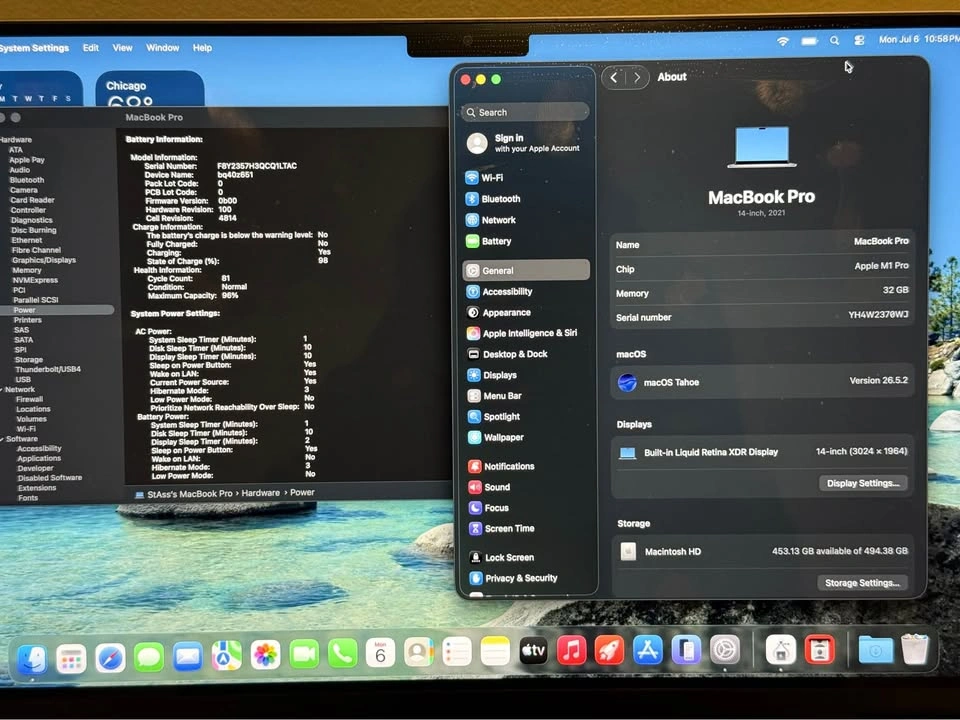Open Trash in the Dock
This screenshot has height=720, width=960.
pyautogui.click(x=915, y=648)
